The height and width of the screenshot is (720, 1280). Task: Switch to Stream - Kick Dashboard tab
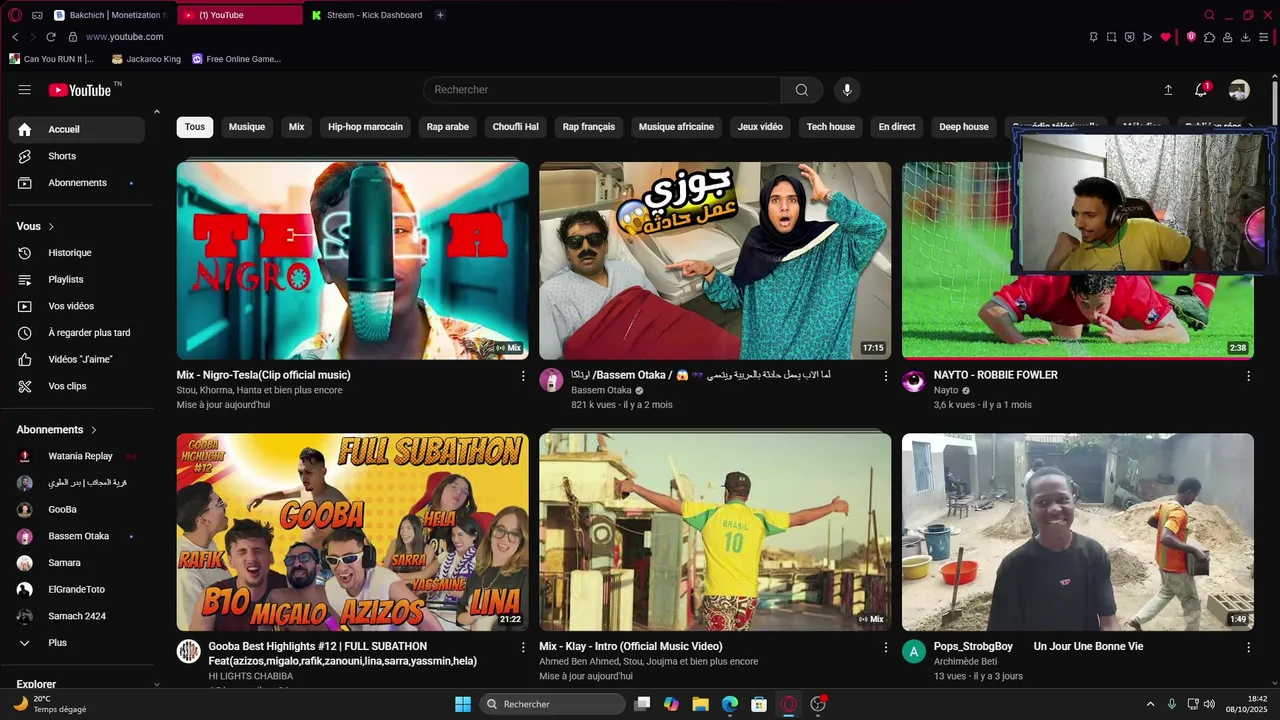pos(366,15)
